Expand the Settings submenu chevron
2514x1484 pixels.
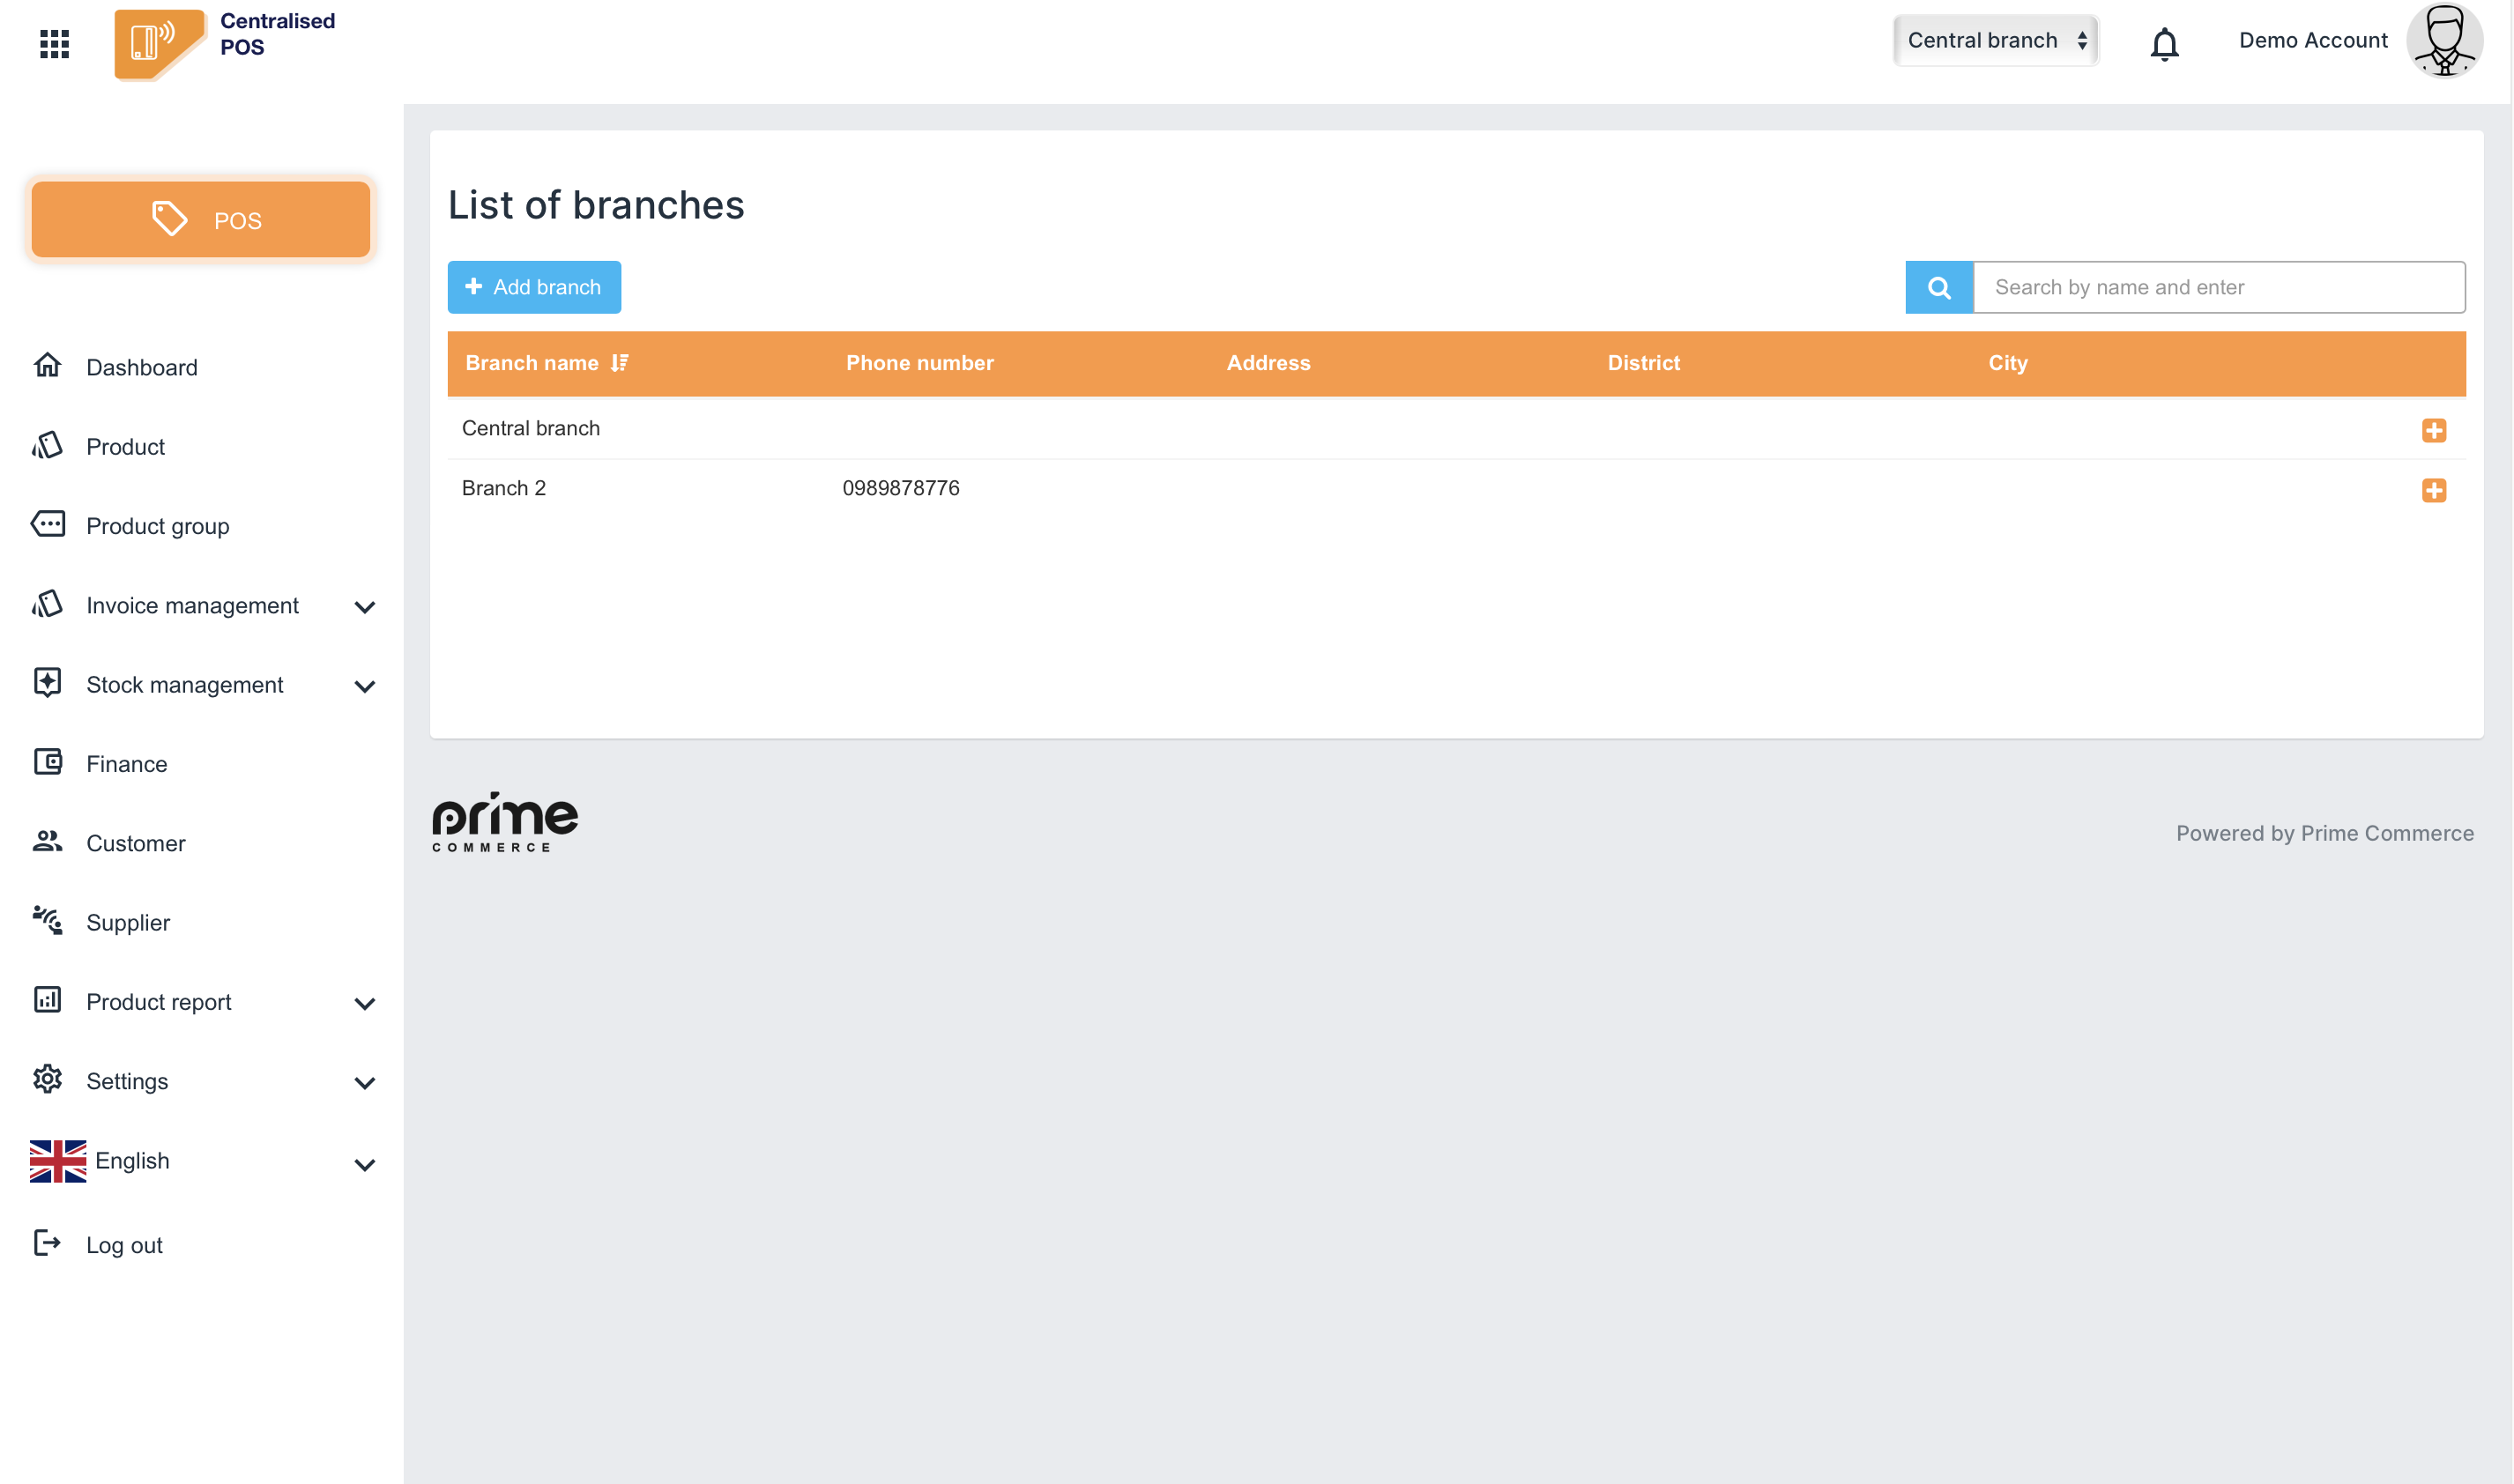pyautogui.click(x=365, y=1083)
